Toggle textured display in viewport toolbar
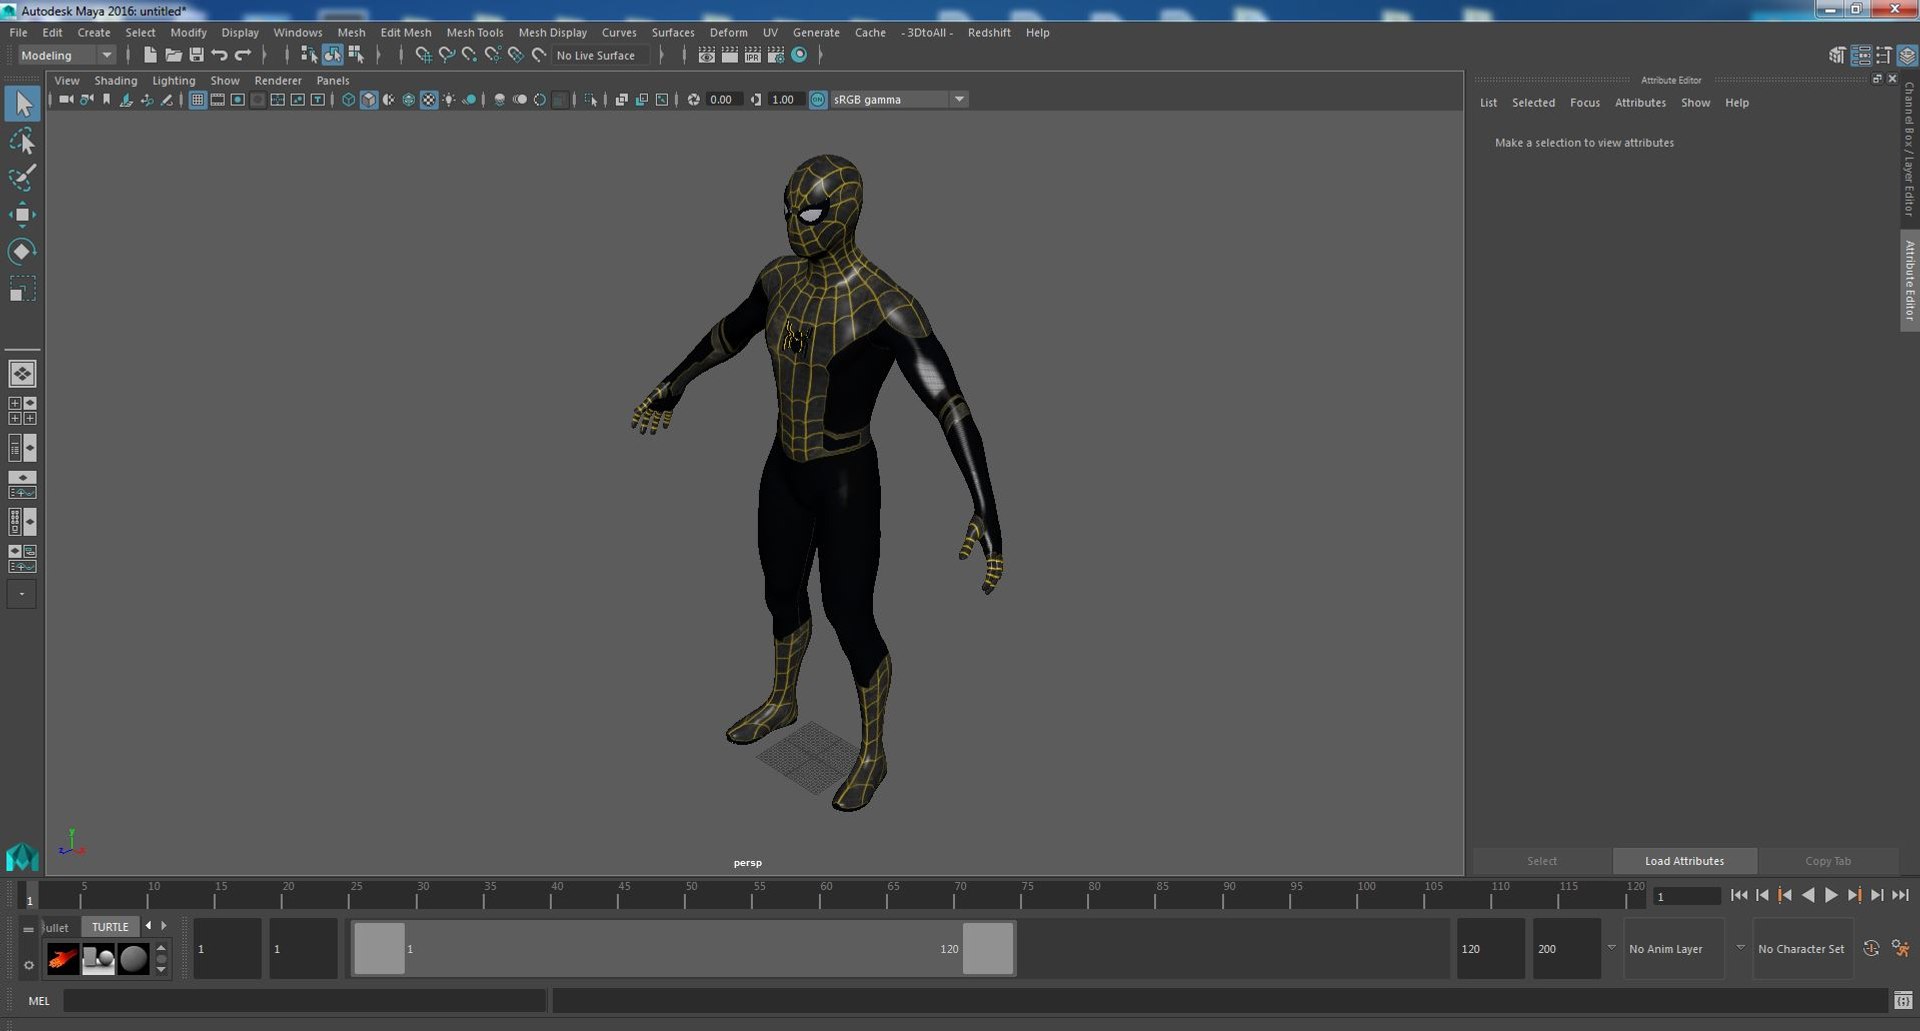Viewport: 1920px width, 1031px height. point(429,99)
